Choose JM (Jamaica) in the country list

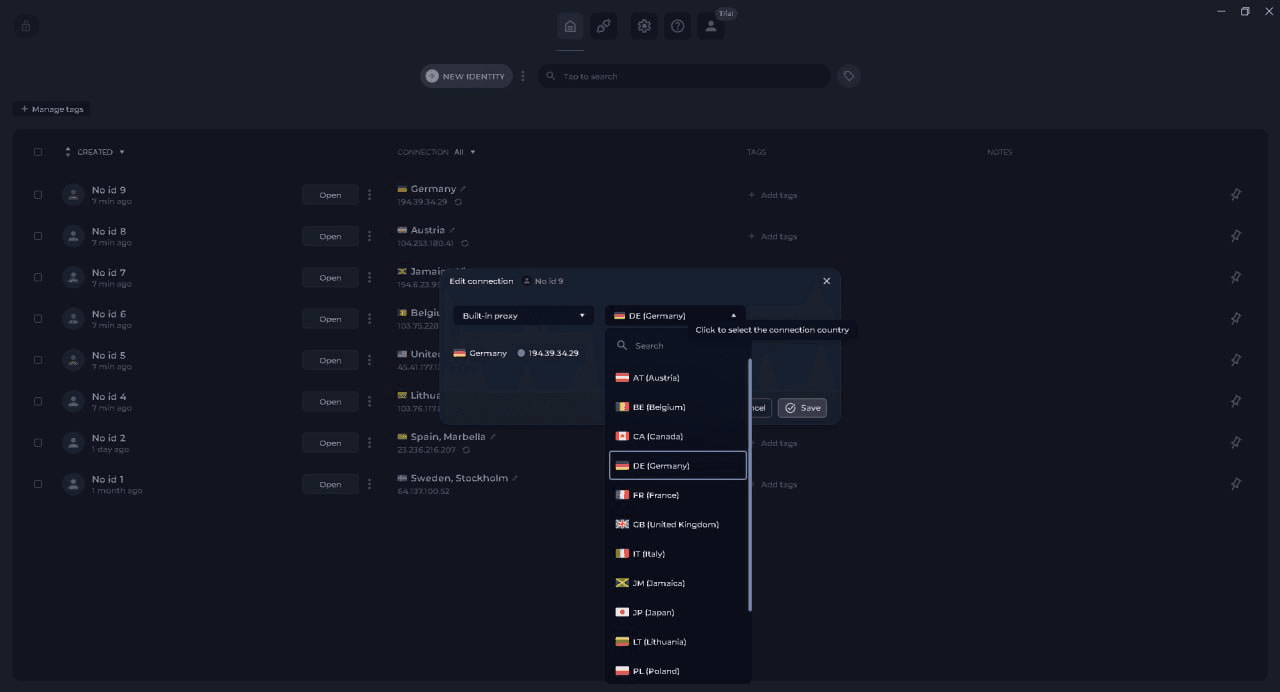(x=678, y=583)
